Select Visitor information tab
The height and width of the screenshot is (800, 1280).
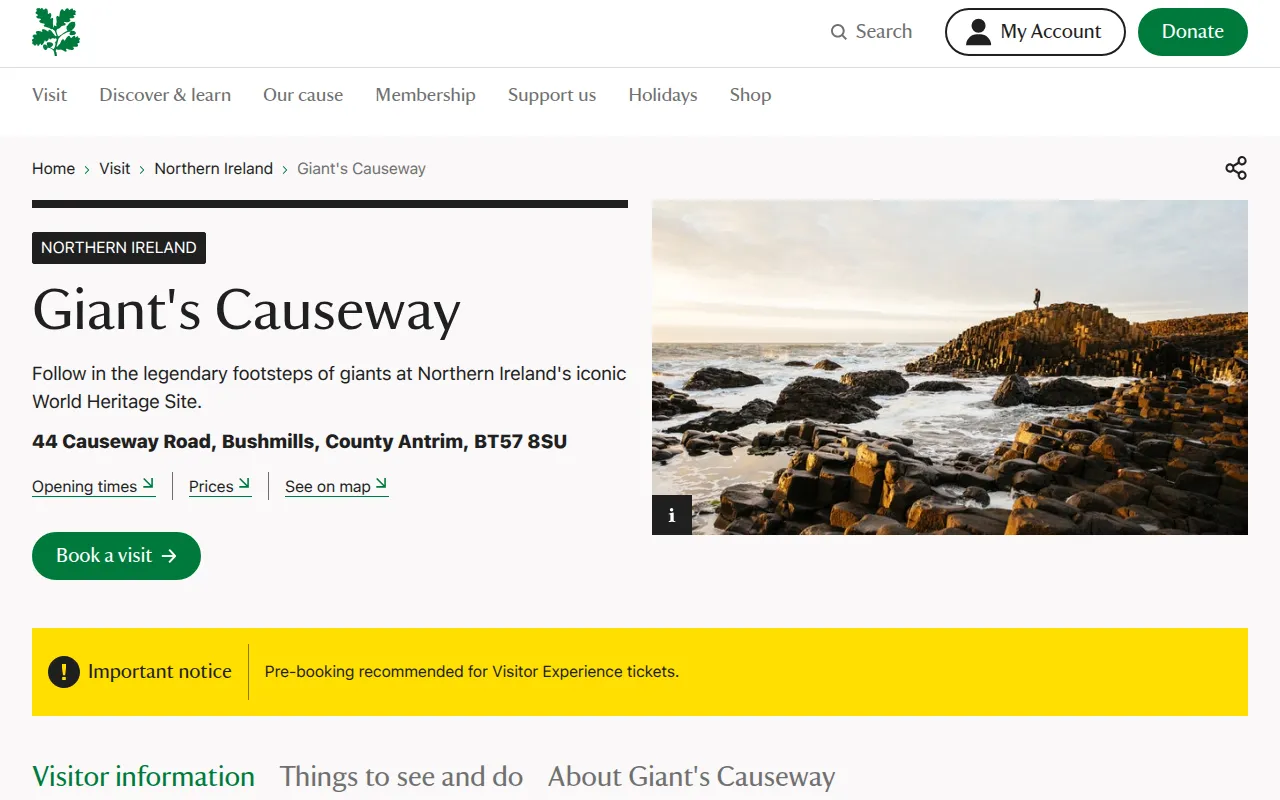pyautogui.click(x=143, y=777)
